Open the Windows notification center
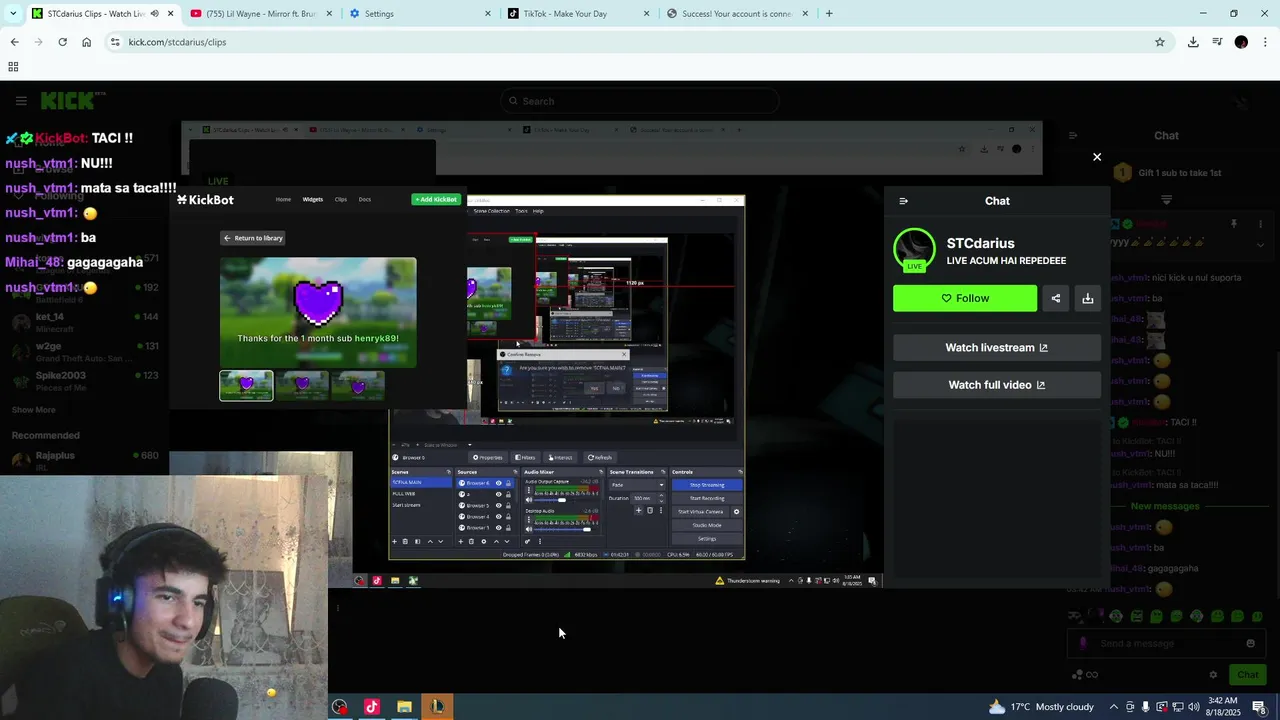This screenshot has height=720, width=1280. click(1259, 707)
